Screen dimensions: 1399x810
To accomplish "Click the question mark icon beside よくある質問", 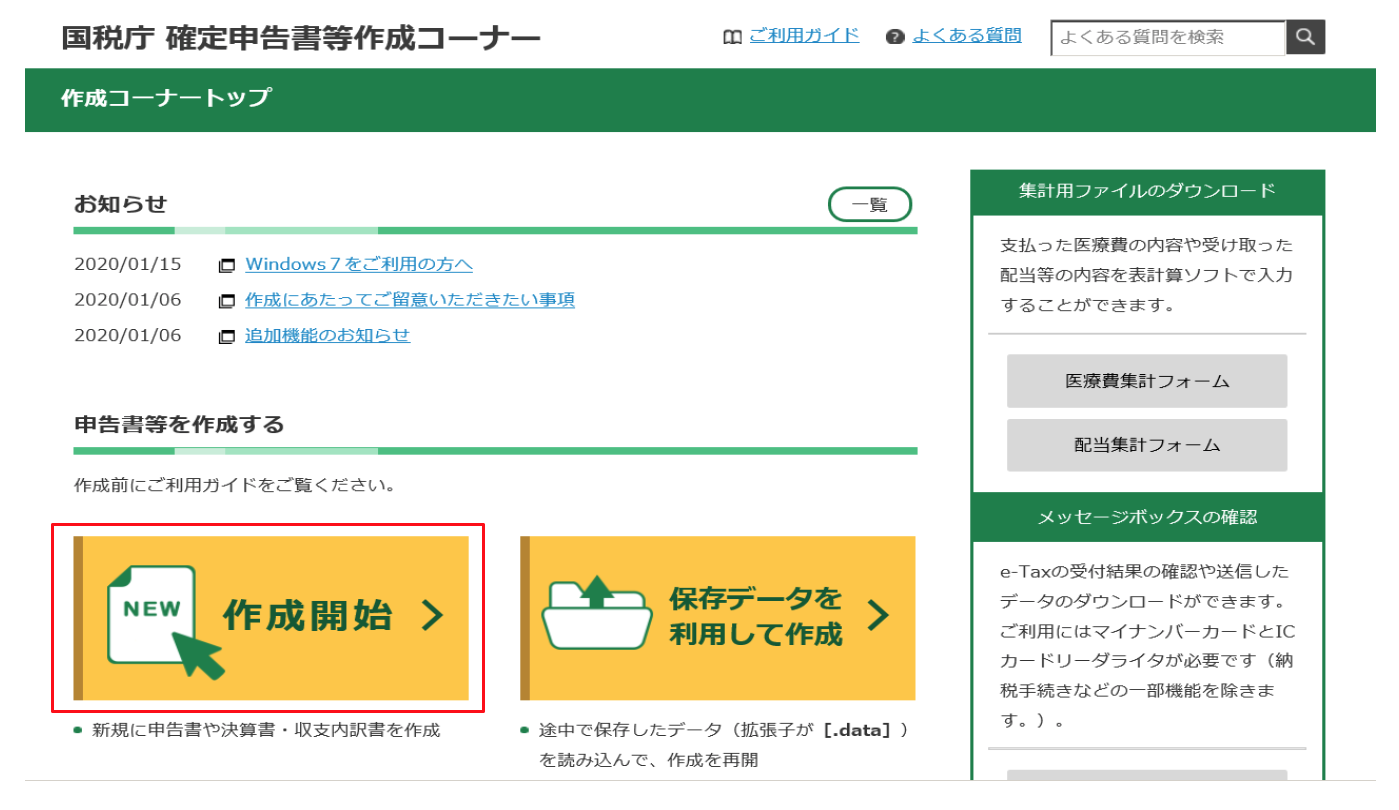I will [895, 37].
